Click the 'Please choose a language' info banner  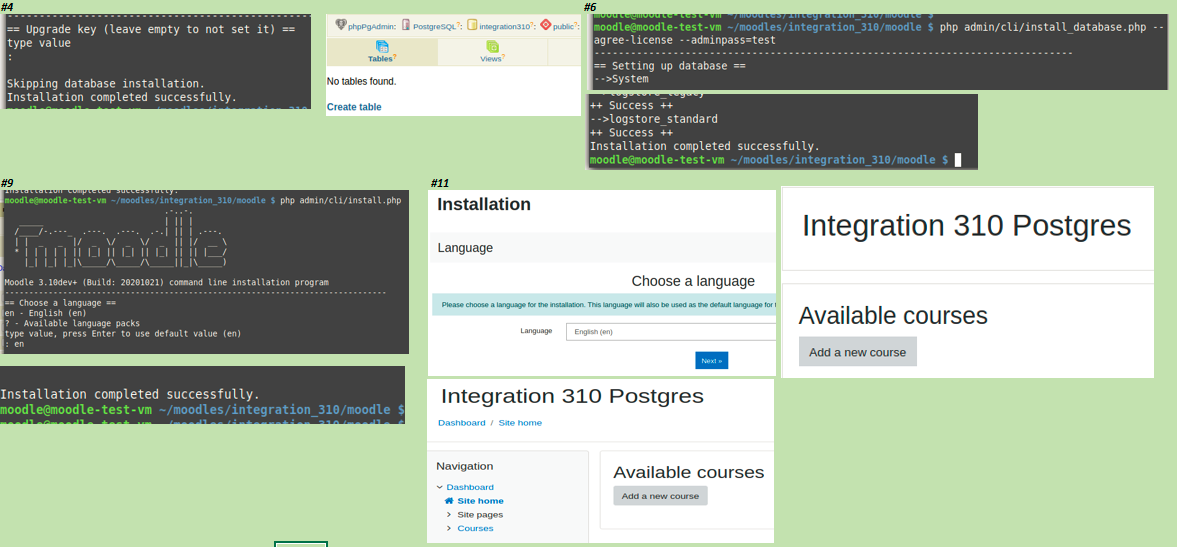click(x=604, y=305)
